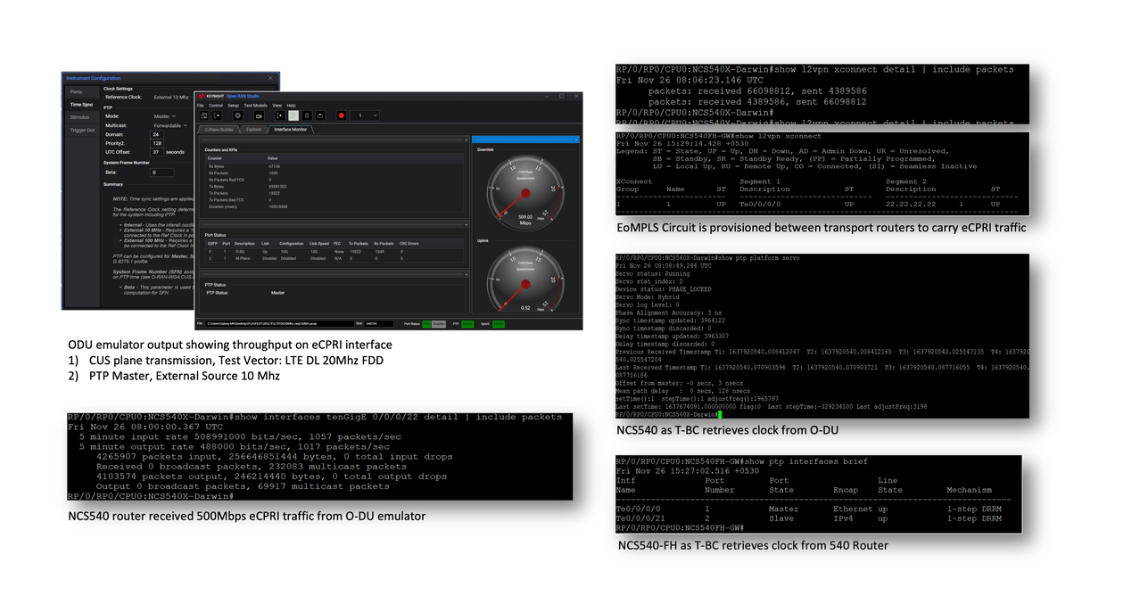Open the PTP Mode dropdown showing Master
1130x615 pixels.
[165, 116]
